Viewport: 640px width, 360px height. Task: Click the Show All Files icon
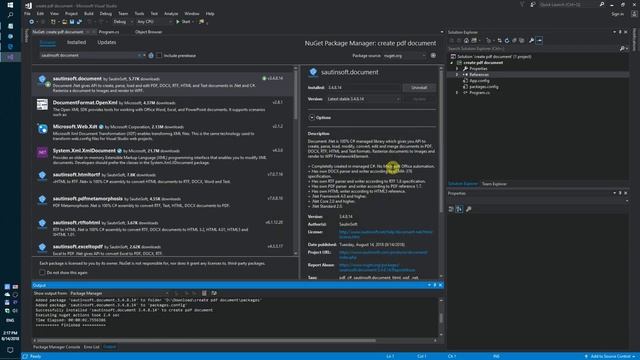click(x=522, y=40)
